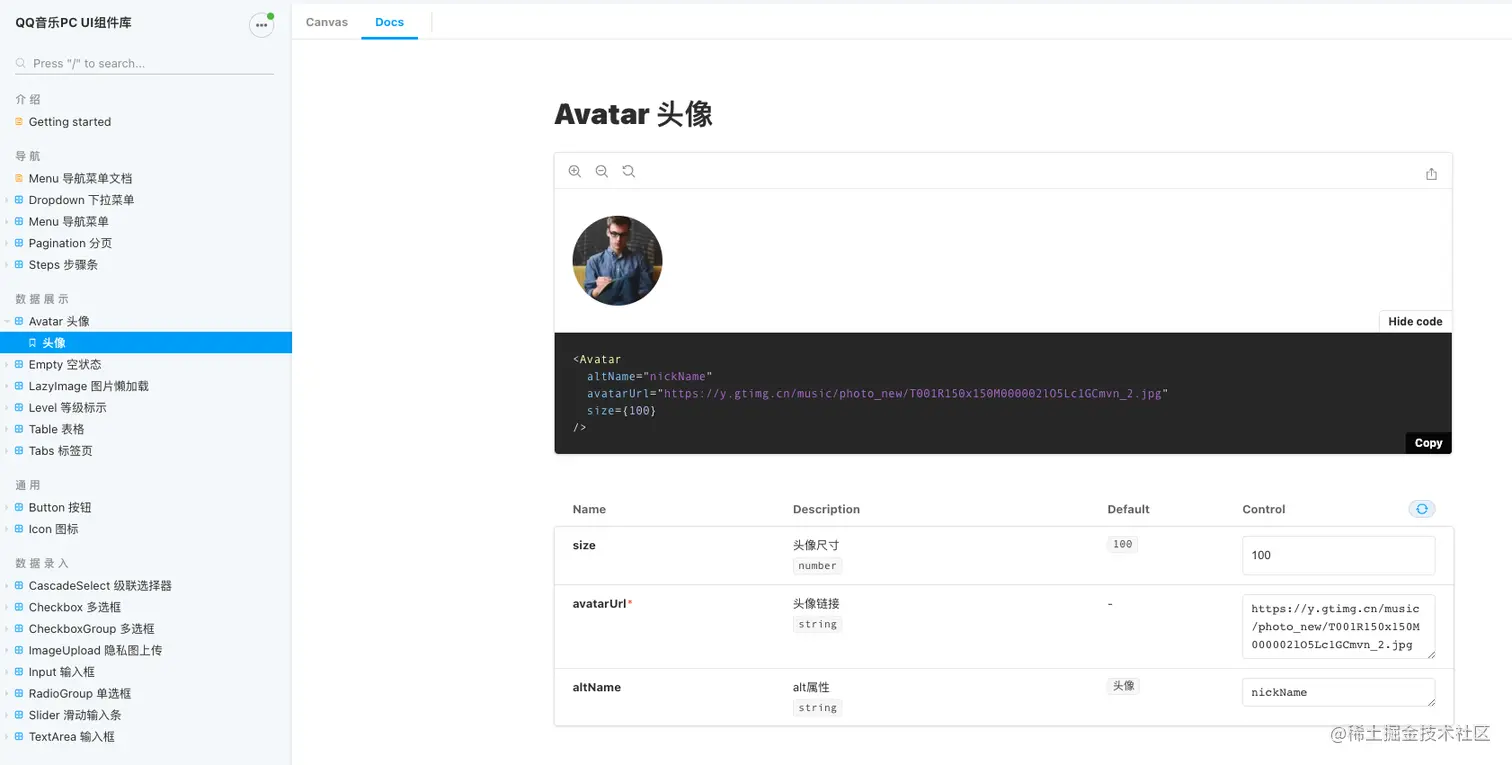Click the bookmark icon of 头像 story
Image resolution: width=1512 pixels, height=765 pixels.
[32, 343]
